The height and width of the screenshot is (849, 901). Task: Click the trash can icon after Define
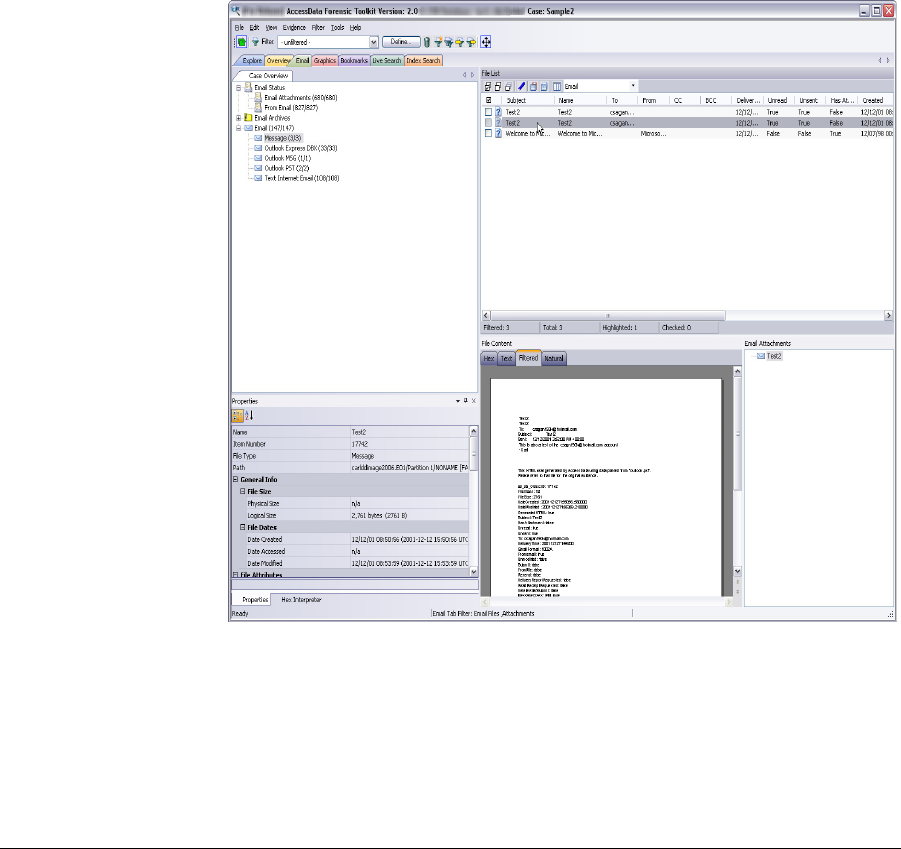pos(427,42)
